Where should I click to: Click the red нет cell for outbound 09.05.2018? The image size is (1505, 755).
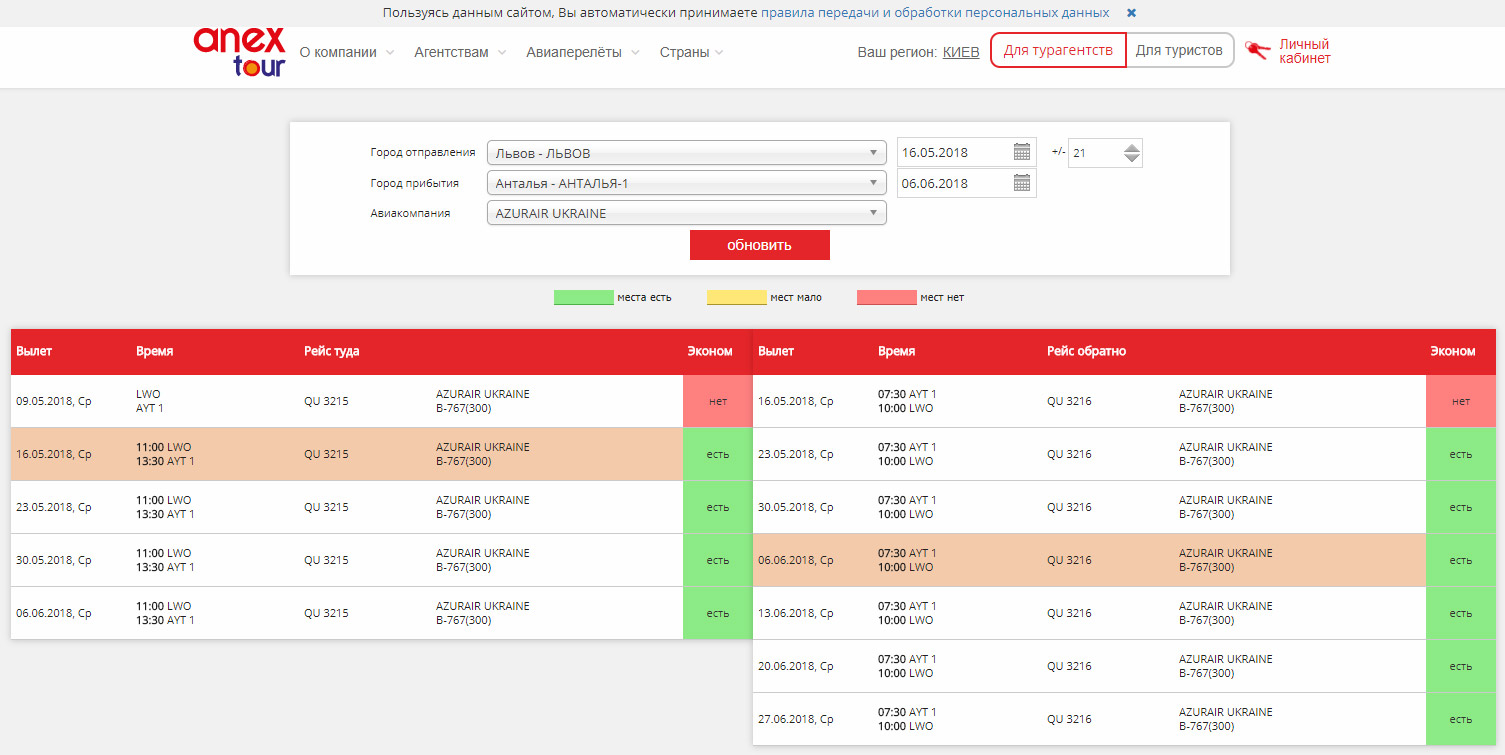pos(718,401)
